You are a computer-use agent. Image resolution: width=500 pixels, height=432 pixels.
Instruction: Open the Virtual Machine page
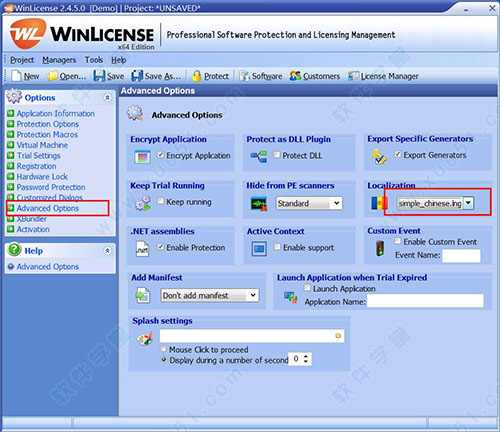tap(42, 145)
